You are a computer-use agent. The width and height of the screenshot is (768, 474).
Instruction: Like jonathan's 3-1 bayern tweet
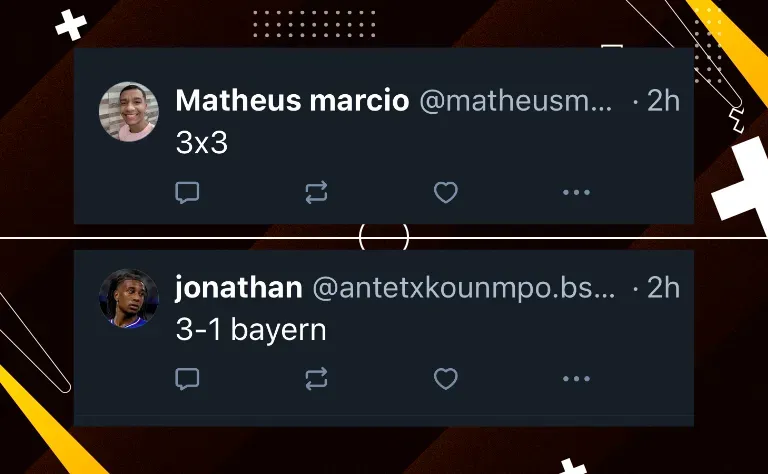coord(446,379)
